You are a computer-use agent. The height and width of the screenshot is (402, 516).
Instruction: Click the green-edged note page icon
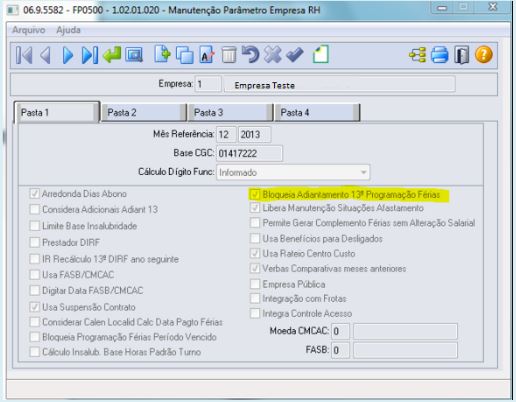321,54
